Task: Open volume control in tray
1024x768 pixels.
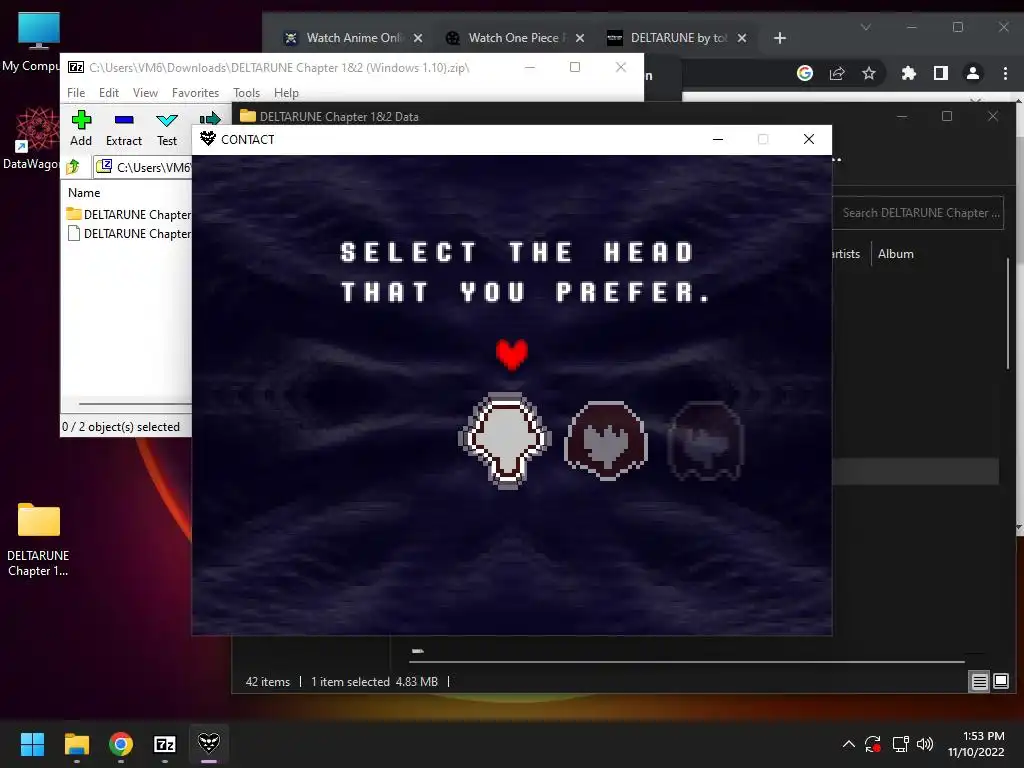Action: click(925, 744)
